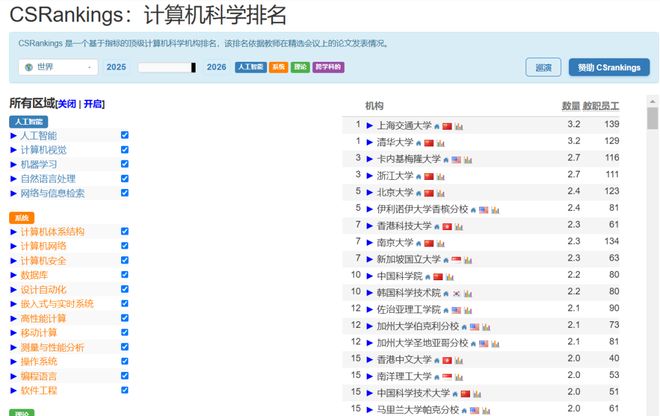Select the orange 系统 tag in the header
The height and width of the screenshot is (416, 660).
tap(278, 67)
